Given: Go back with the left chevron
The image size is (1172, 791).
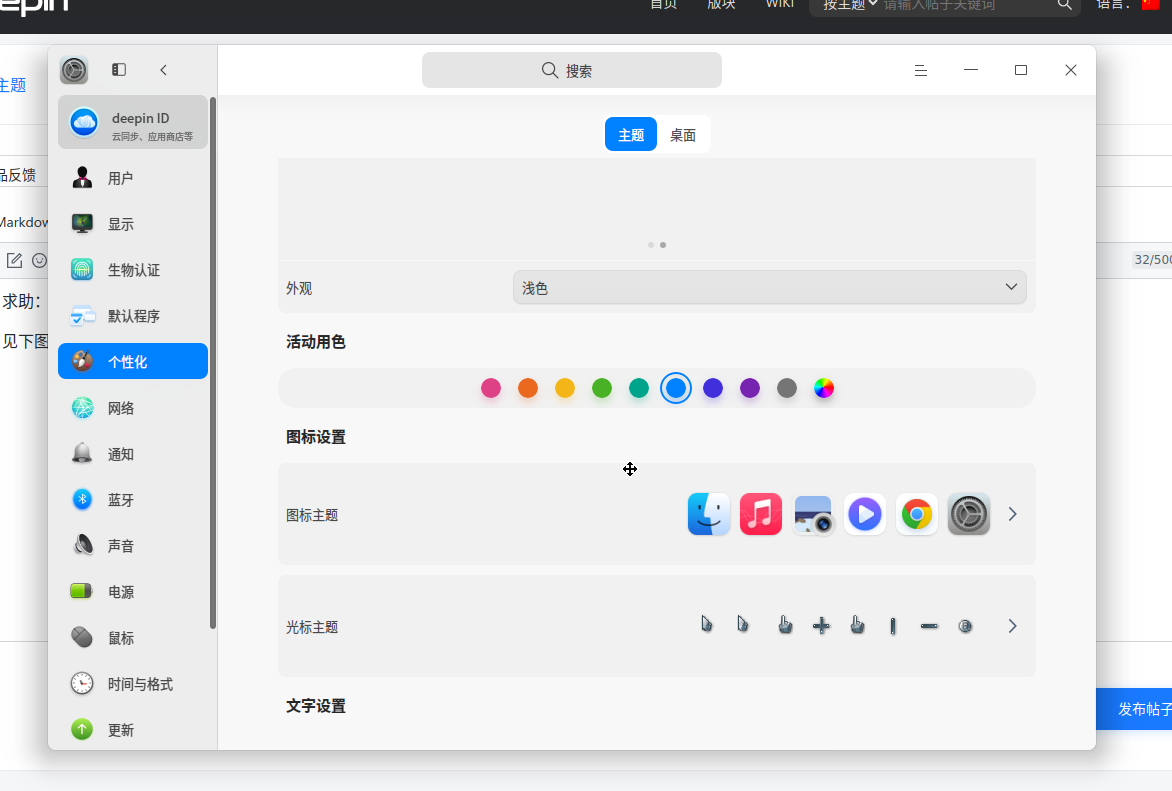Looking at the screenshot, I should [164, 70].
